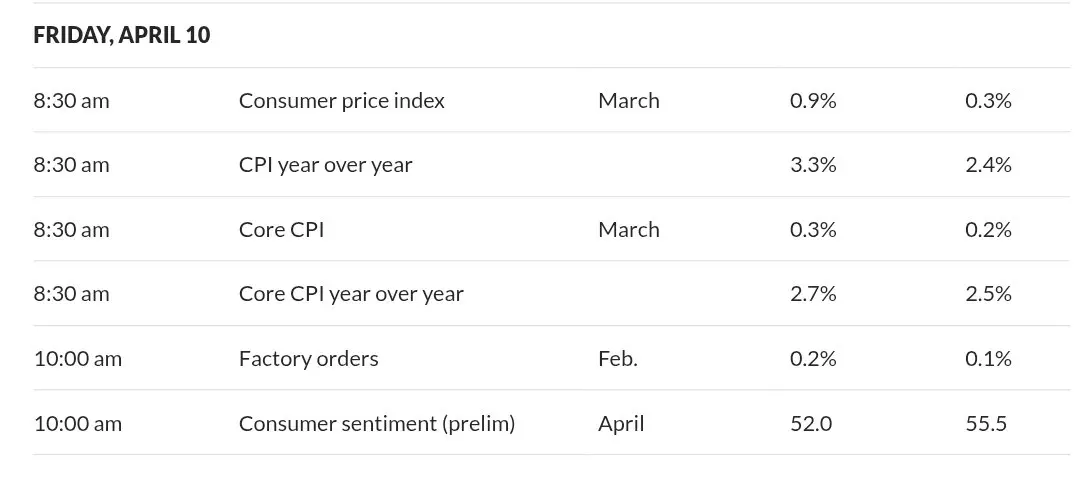The image size is (1080, 488).
Task: Click the Friday, April 10 heading
Action: pyautogui.click(x=122, y=35)
